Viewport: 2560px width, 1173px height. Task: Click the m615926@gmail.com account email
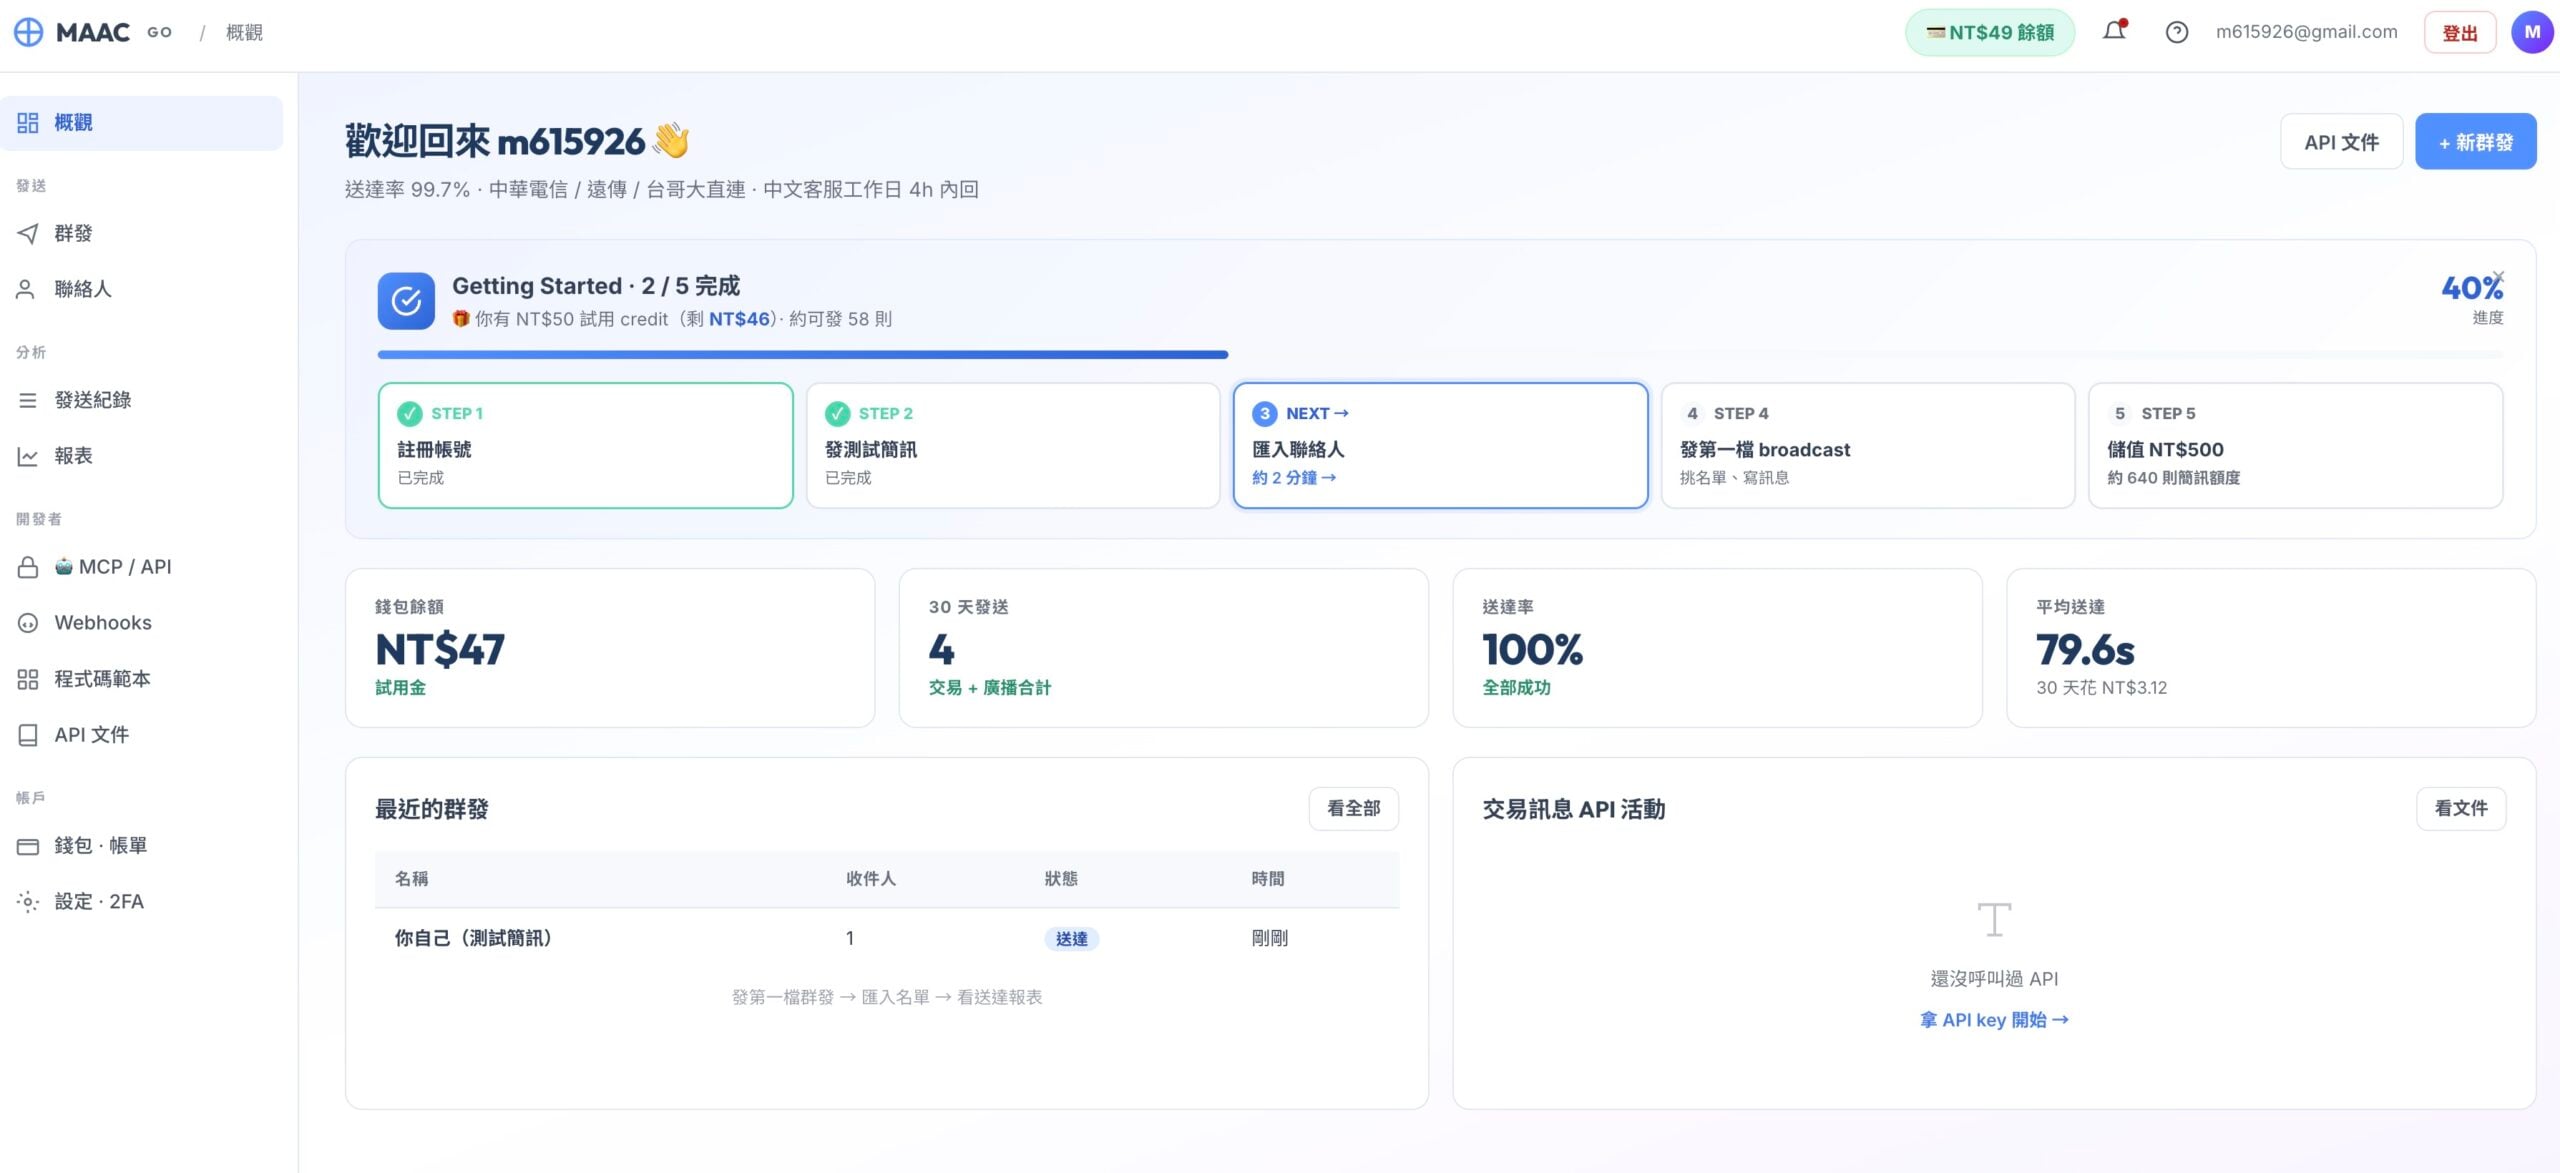tap(2306, 32)
